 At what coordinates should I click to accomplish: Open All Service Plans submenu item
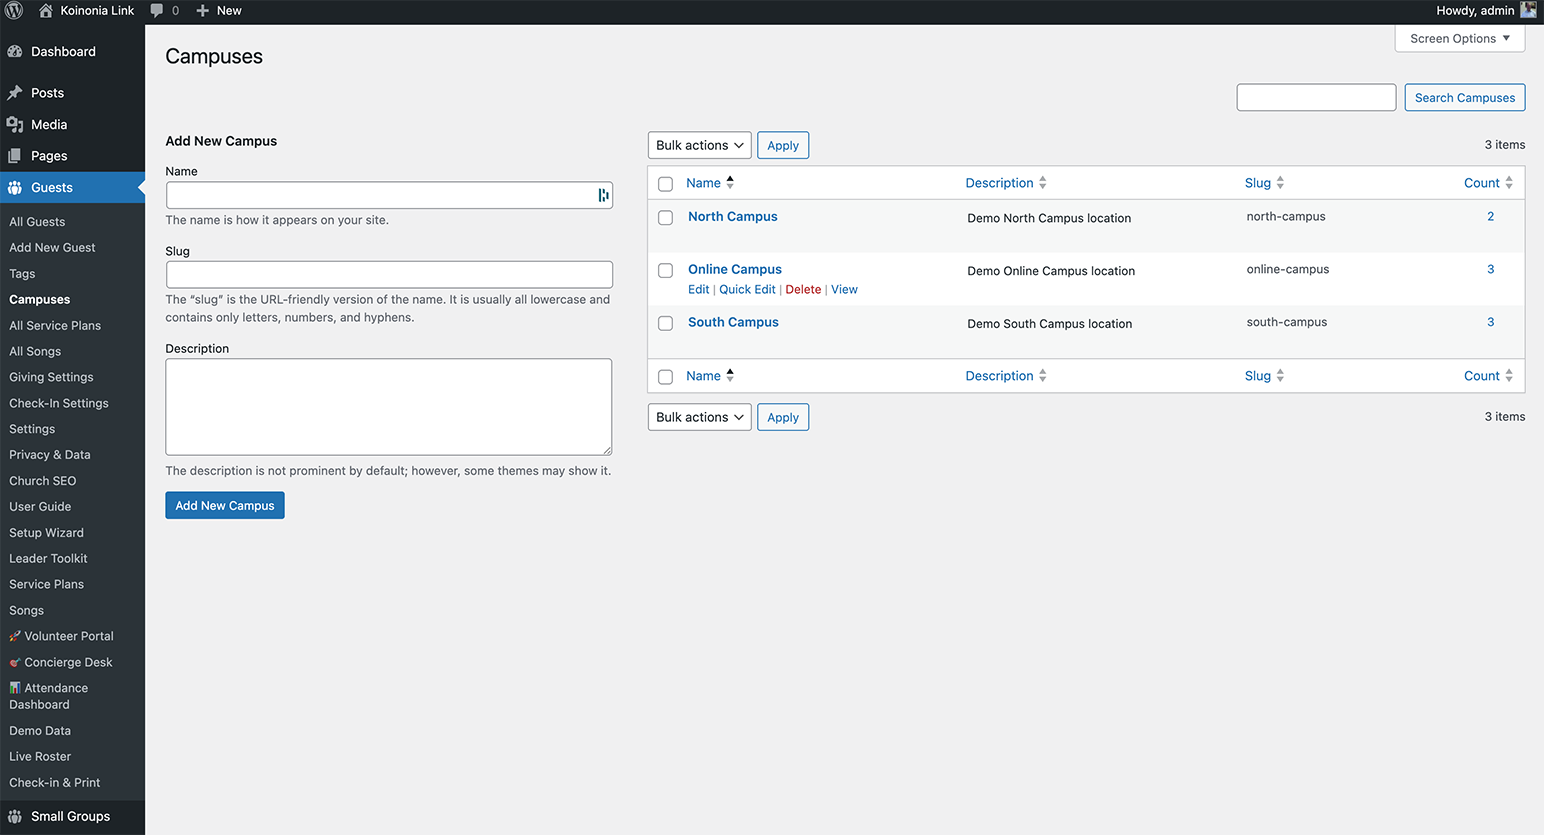(x=55, y=326)
